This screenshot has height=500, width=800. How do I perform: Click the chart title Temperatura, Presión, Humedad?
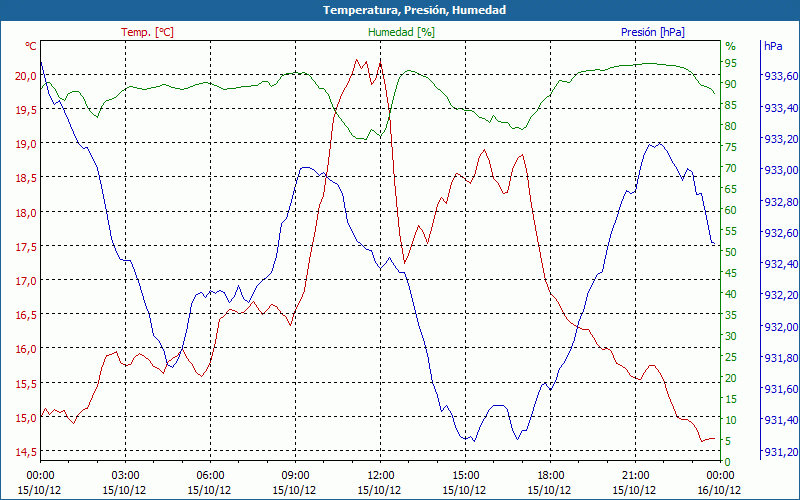click(414, 10)
